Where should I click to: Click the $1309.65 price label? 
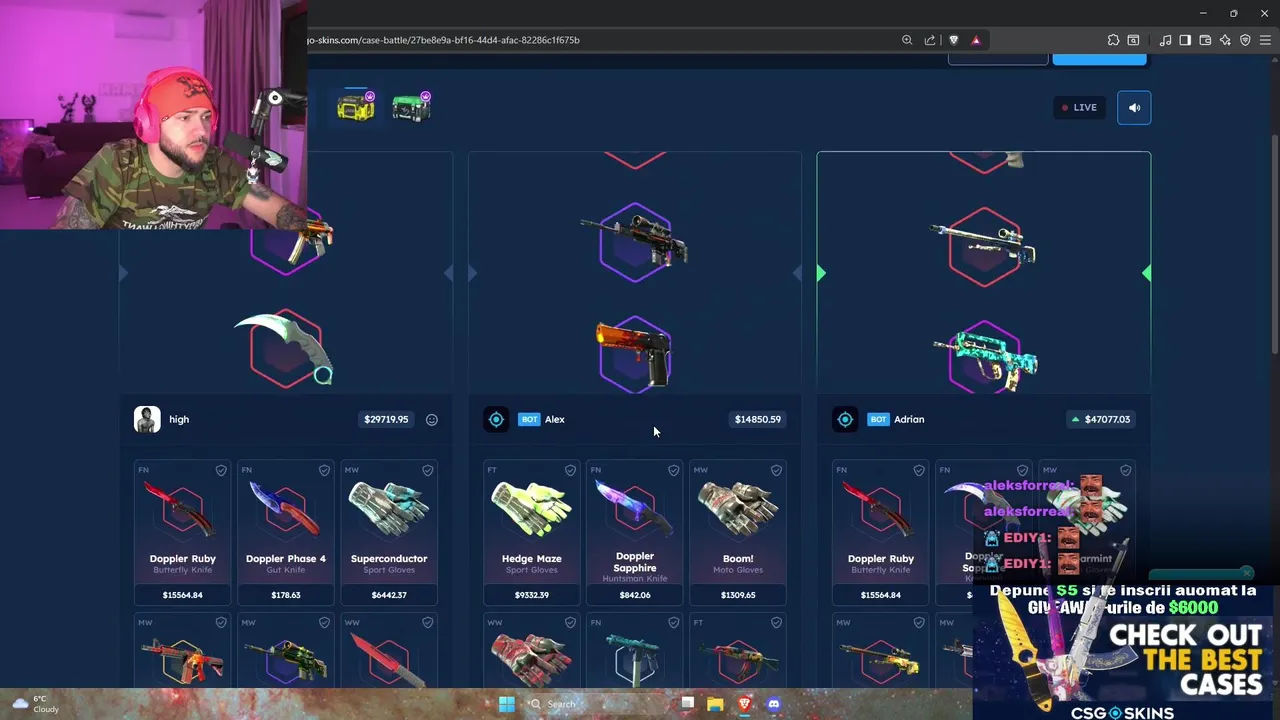738,595
